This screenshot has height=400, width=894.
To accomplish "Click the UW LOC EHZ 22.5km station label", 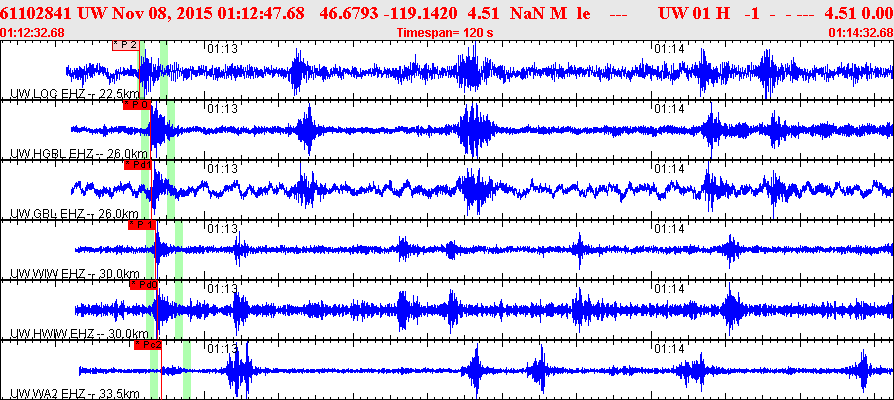I will [74, 94].
